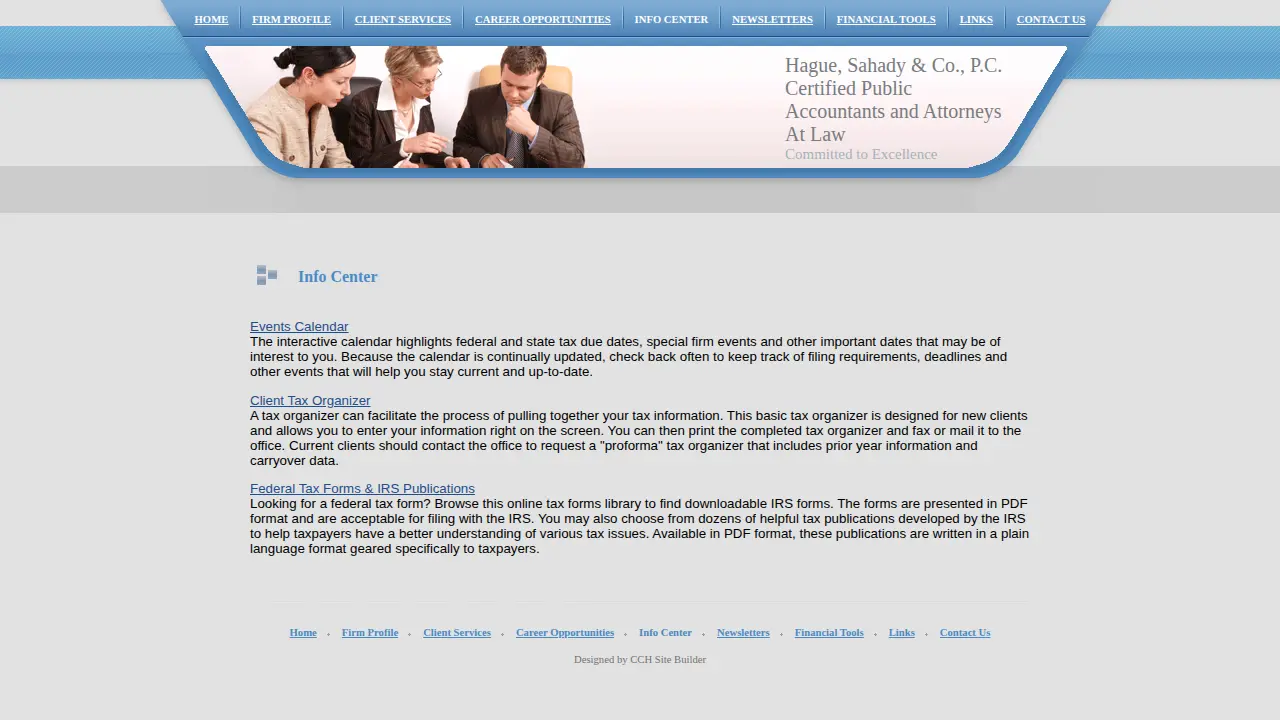Open Firm Profile in the top navigation
This screenshot has width=1280, height=720.
click(x=291, y=19)
